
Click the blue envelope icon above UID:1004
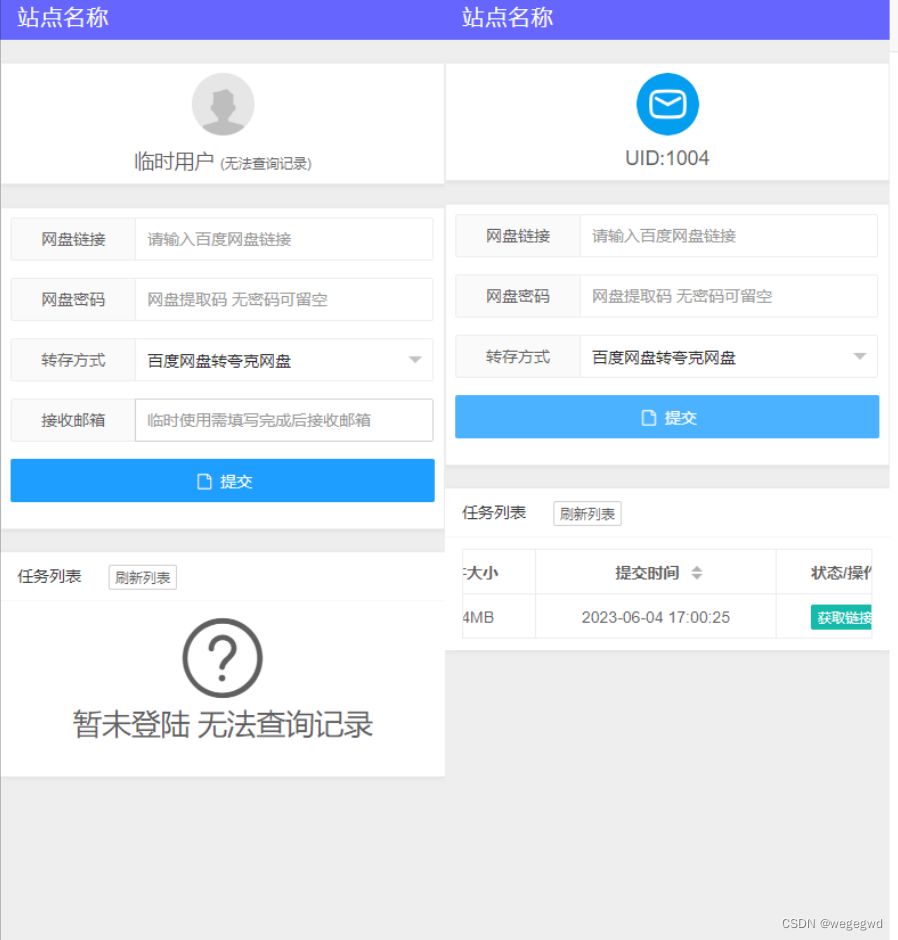pos(667,103)
